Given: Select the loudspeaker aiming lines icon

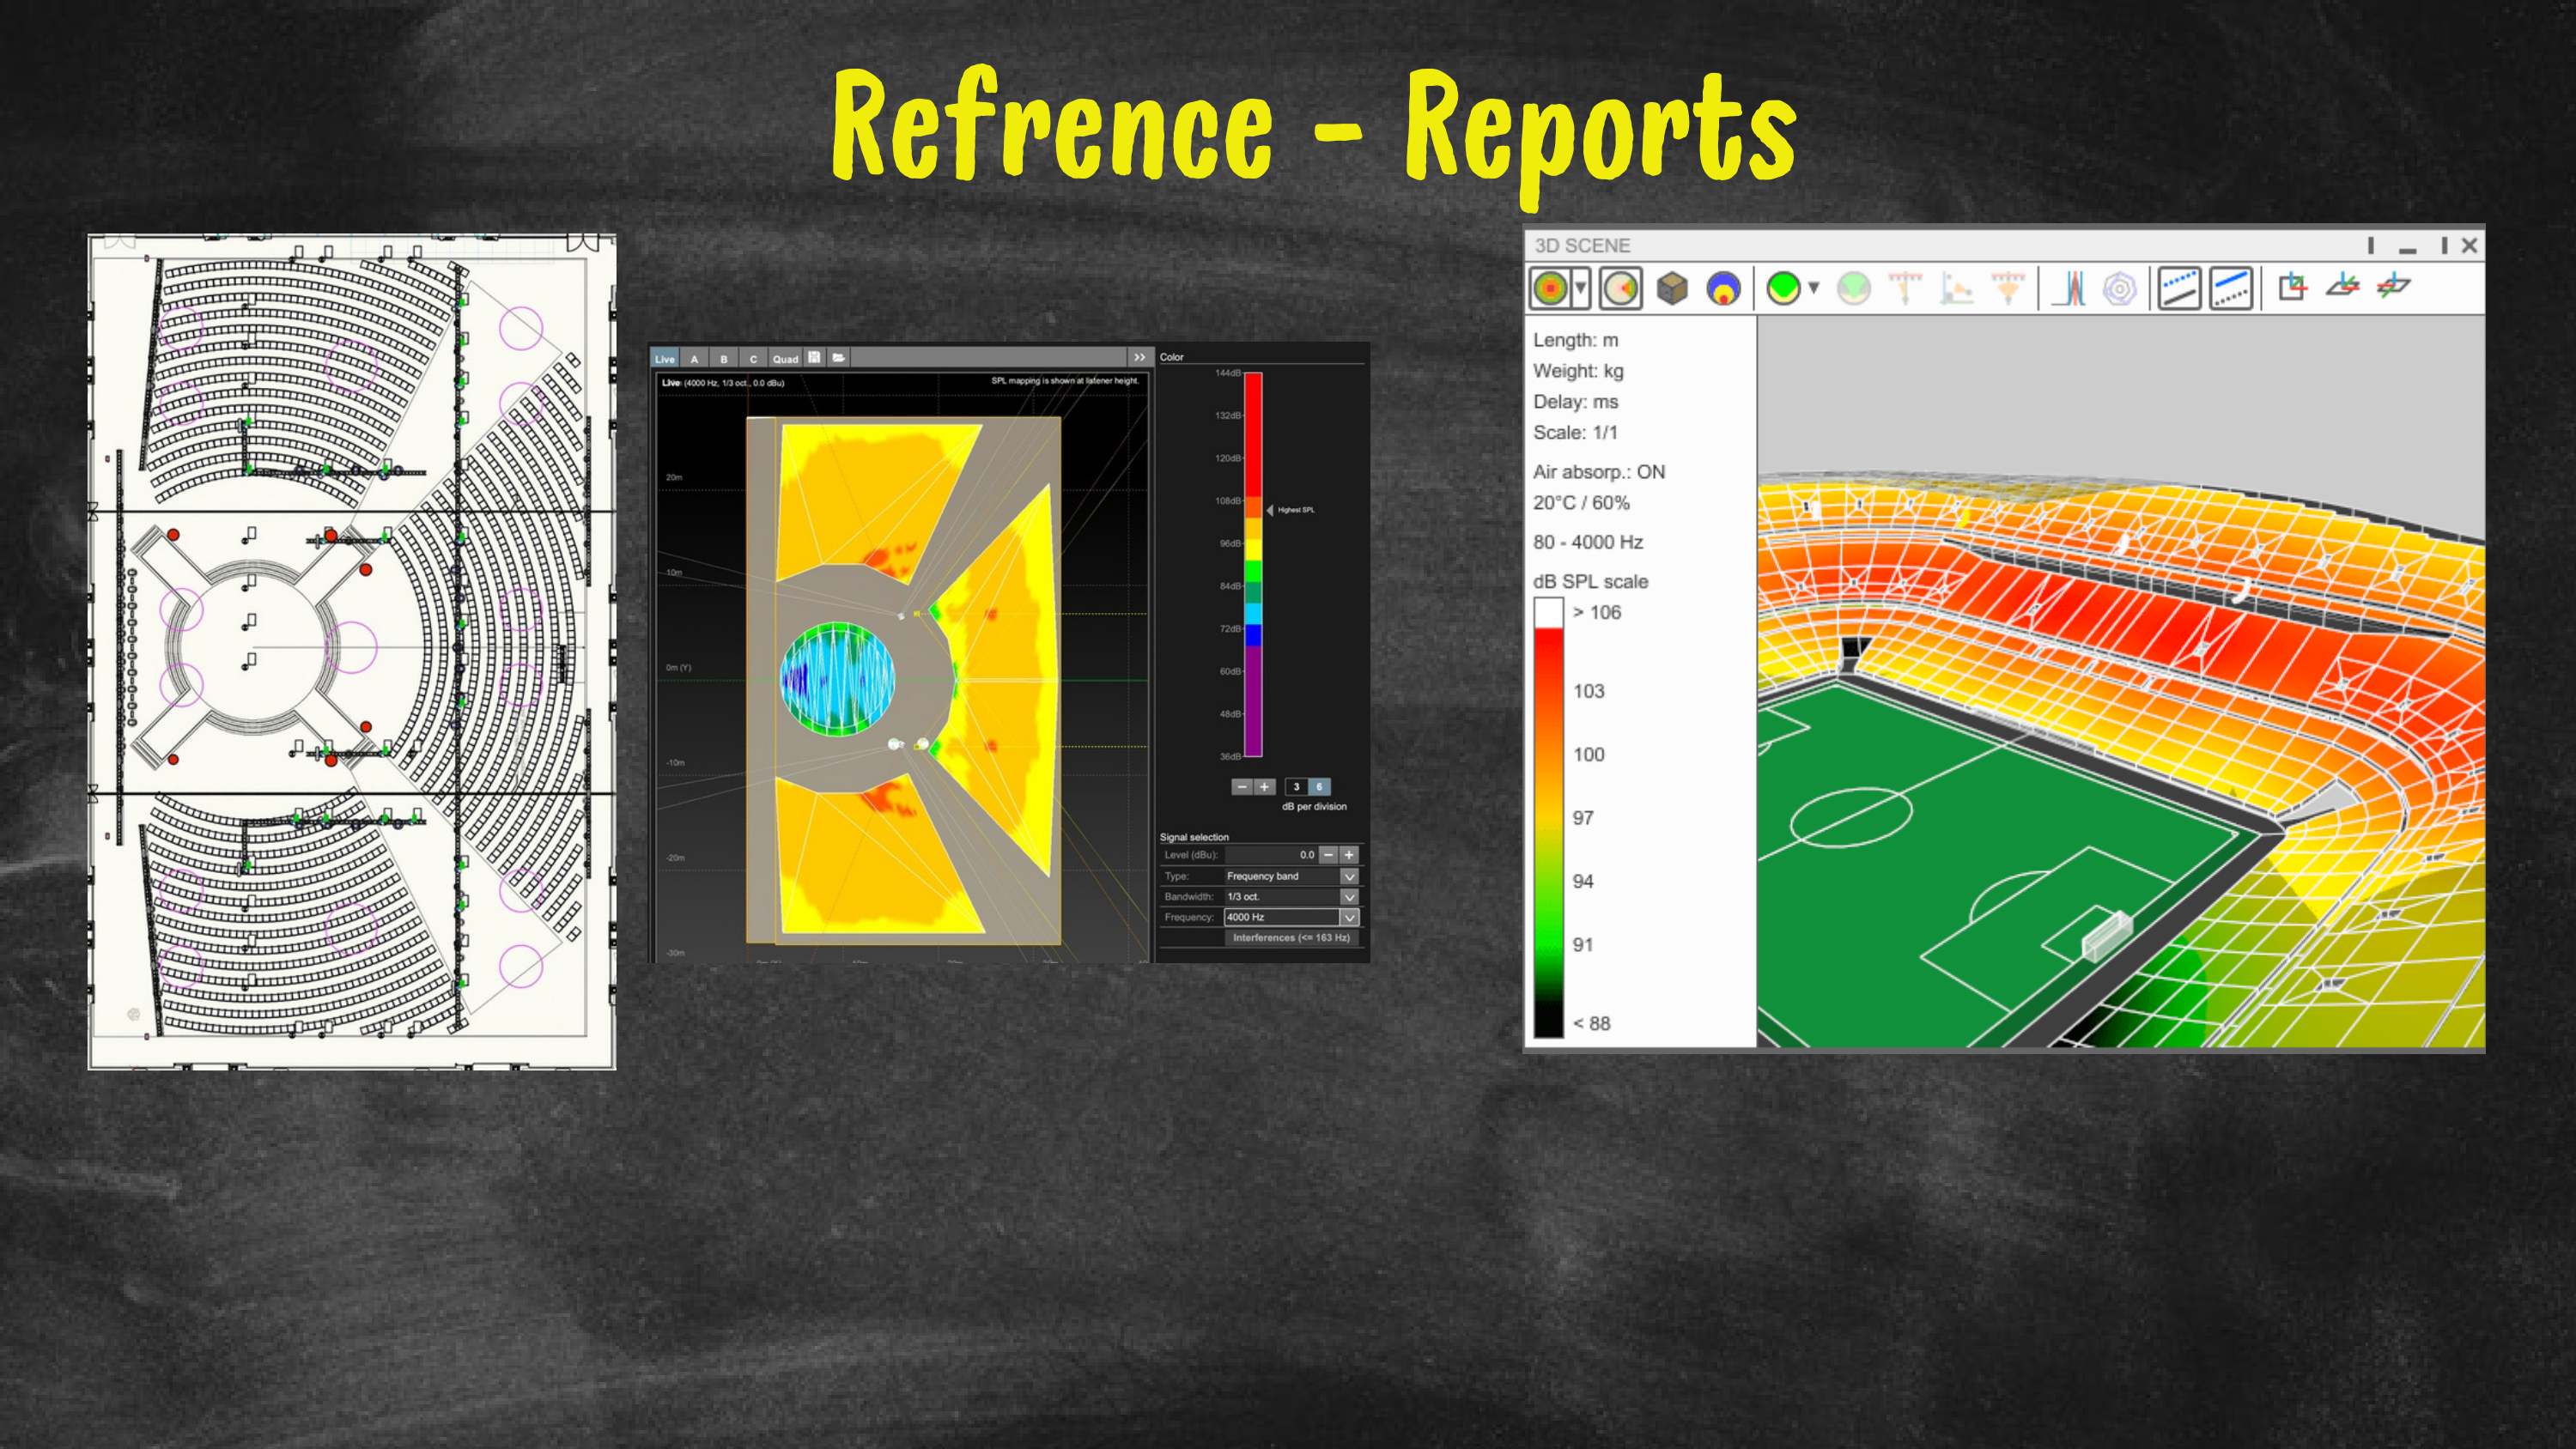Looking at the screenshot, I should 1905,288.
